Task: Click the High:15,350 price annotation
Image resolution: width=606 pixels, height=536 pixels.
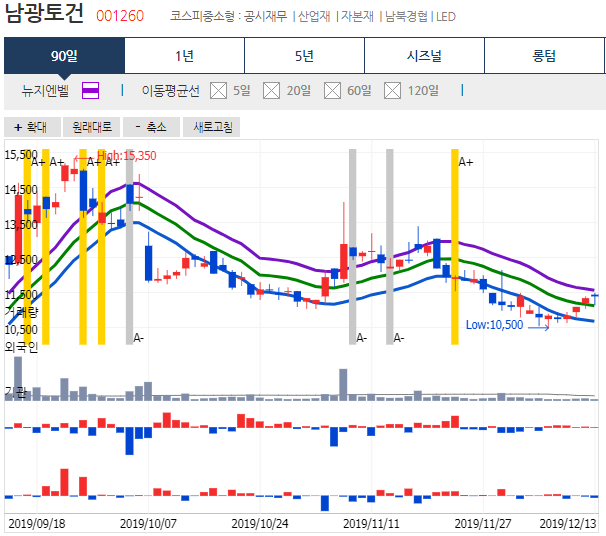Action: click(127, 156)
